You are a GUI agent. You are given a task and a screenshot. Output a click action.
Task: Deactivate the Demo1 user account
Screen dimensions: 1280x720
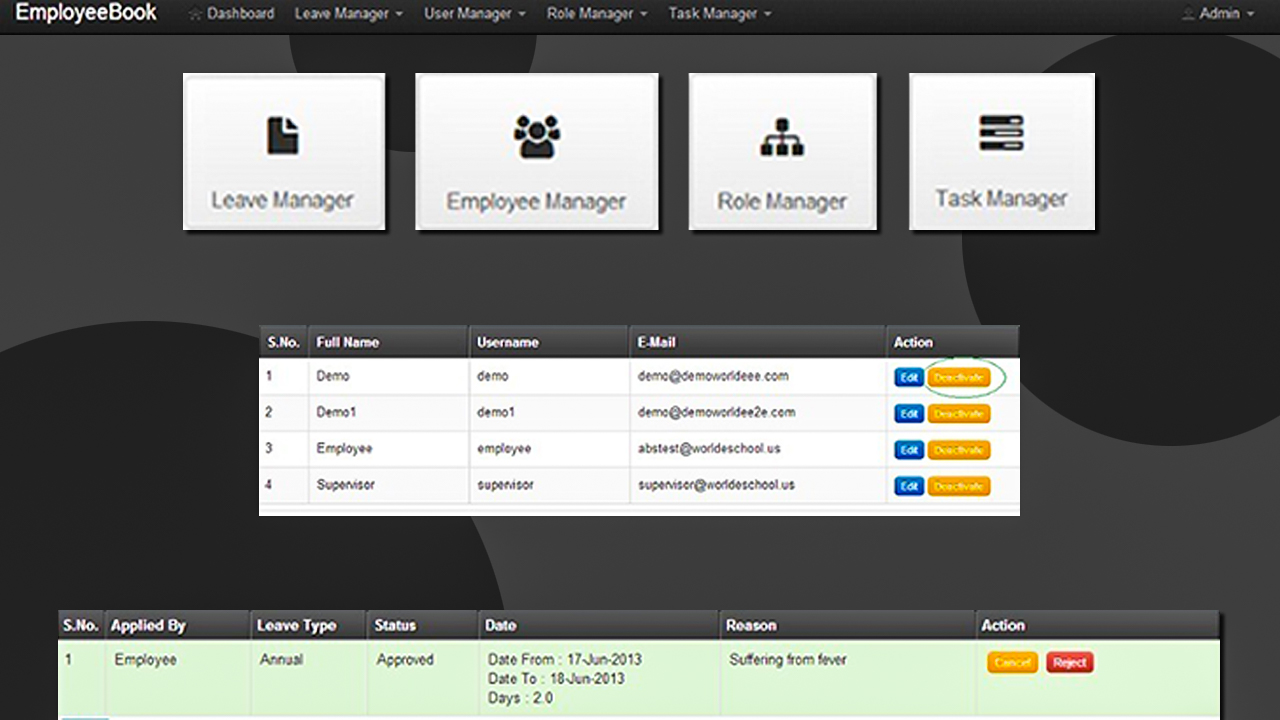[958, 414]
